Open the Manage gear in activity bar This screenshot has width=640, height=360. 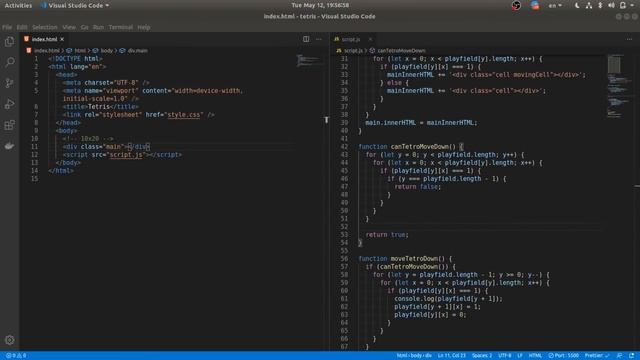(x=9, y=340)
